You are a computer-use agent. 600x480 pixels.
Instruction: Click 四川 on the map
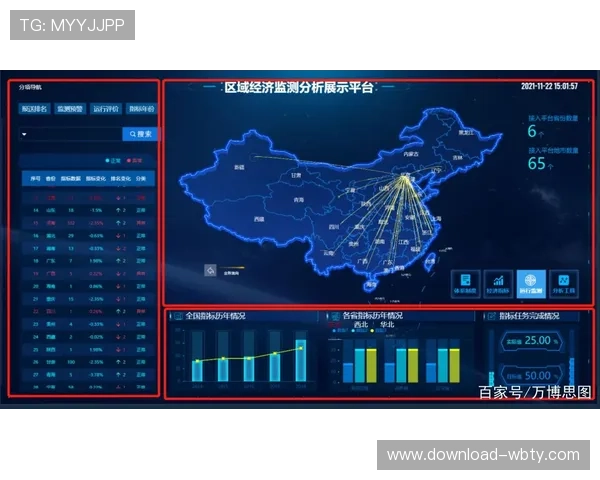coord(334,227)
